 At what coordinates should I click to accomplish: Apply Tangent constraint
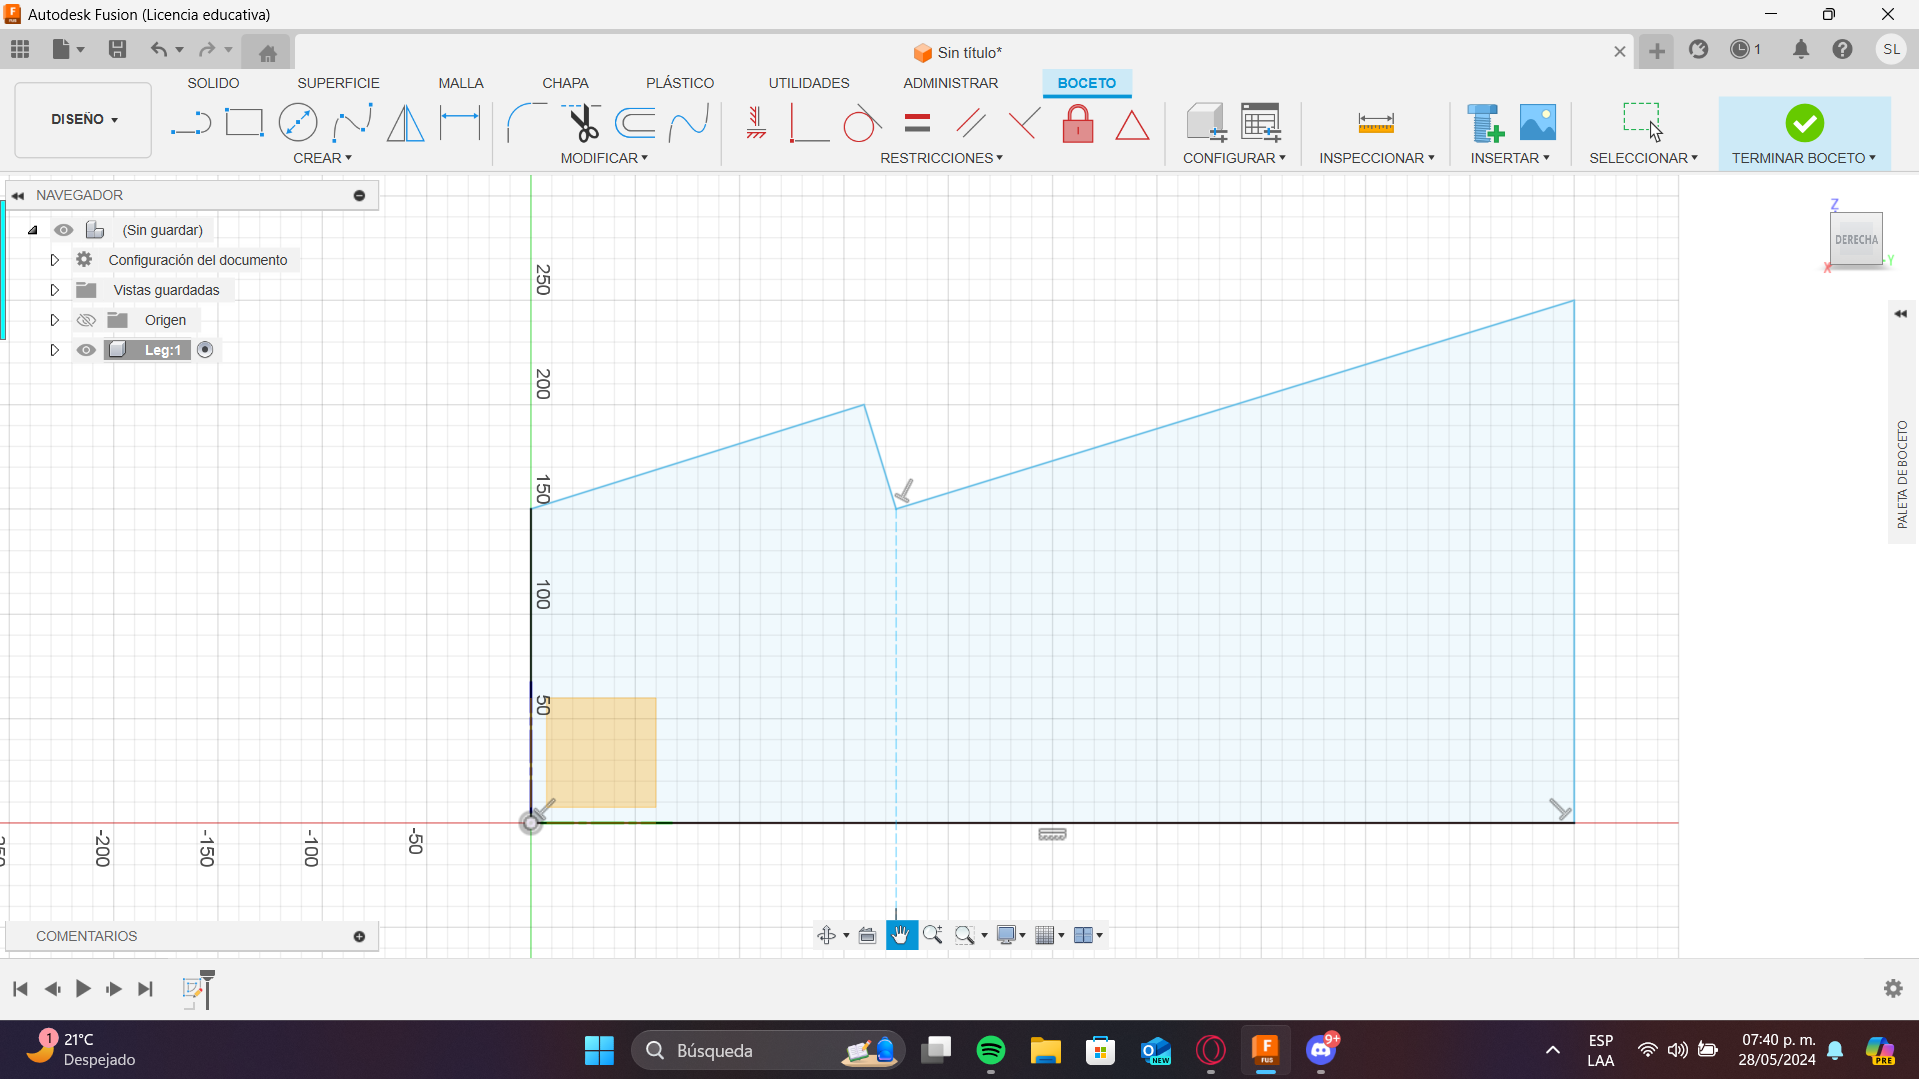click(862, 123)
